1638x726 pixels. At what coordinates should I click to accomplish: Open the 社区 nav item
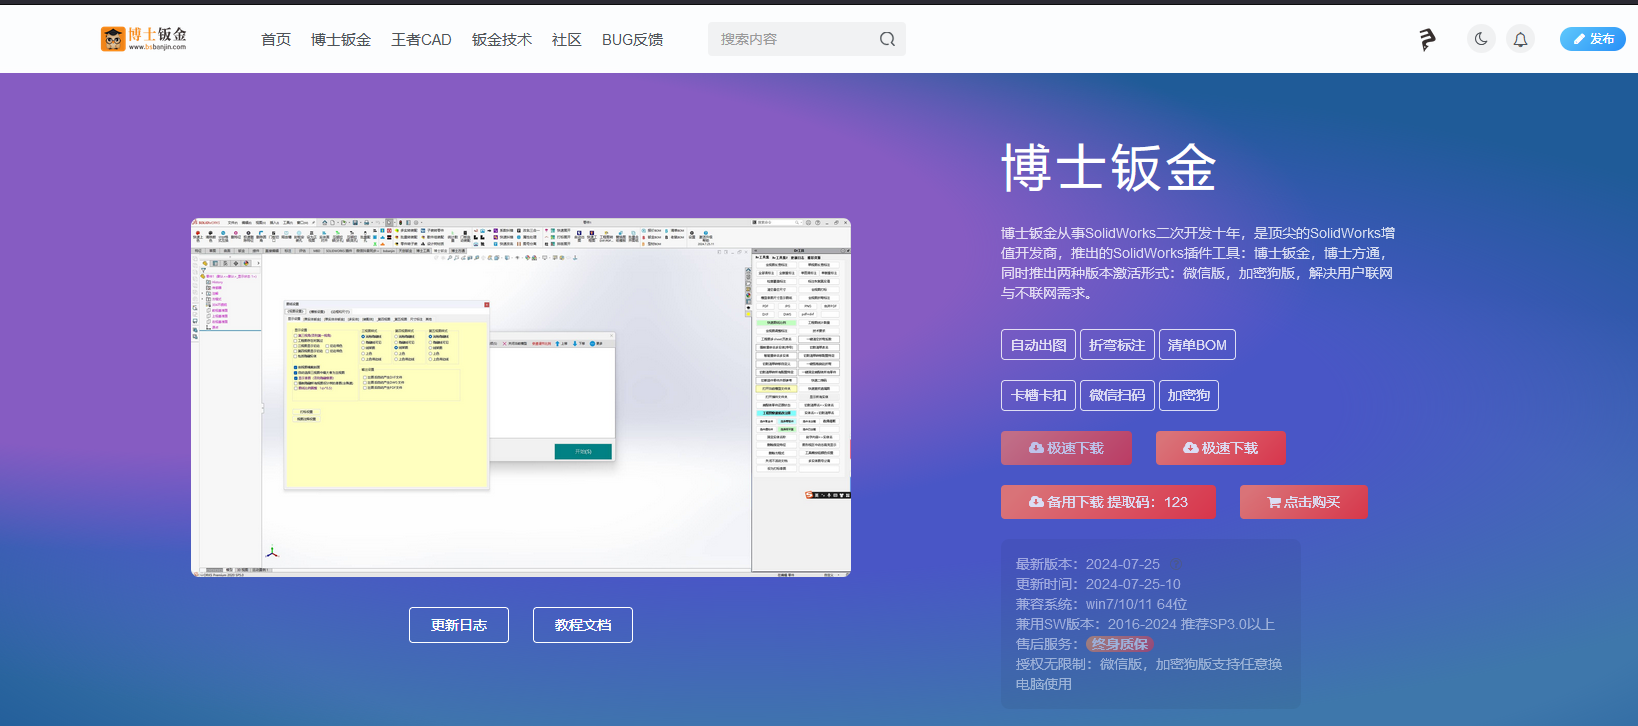[x=567, y=39]
